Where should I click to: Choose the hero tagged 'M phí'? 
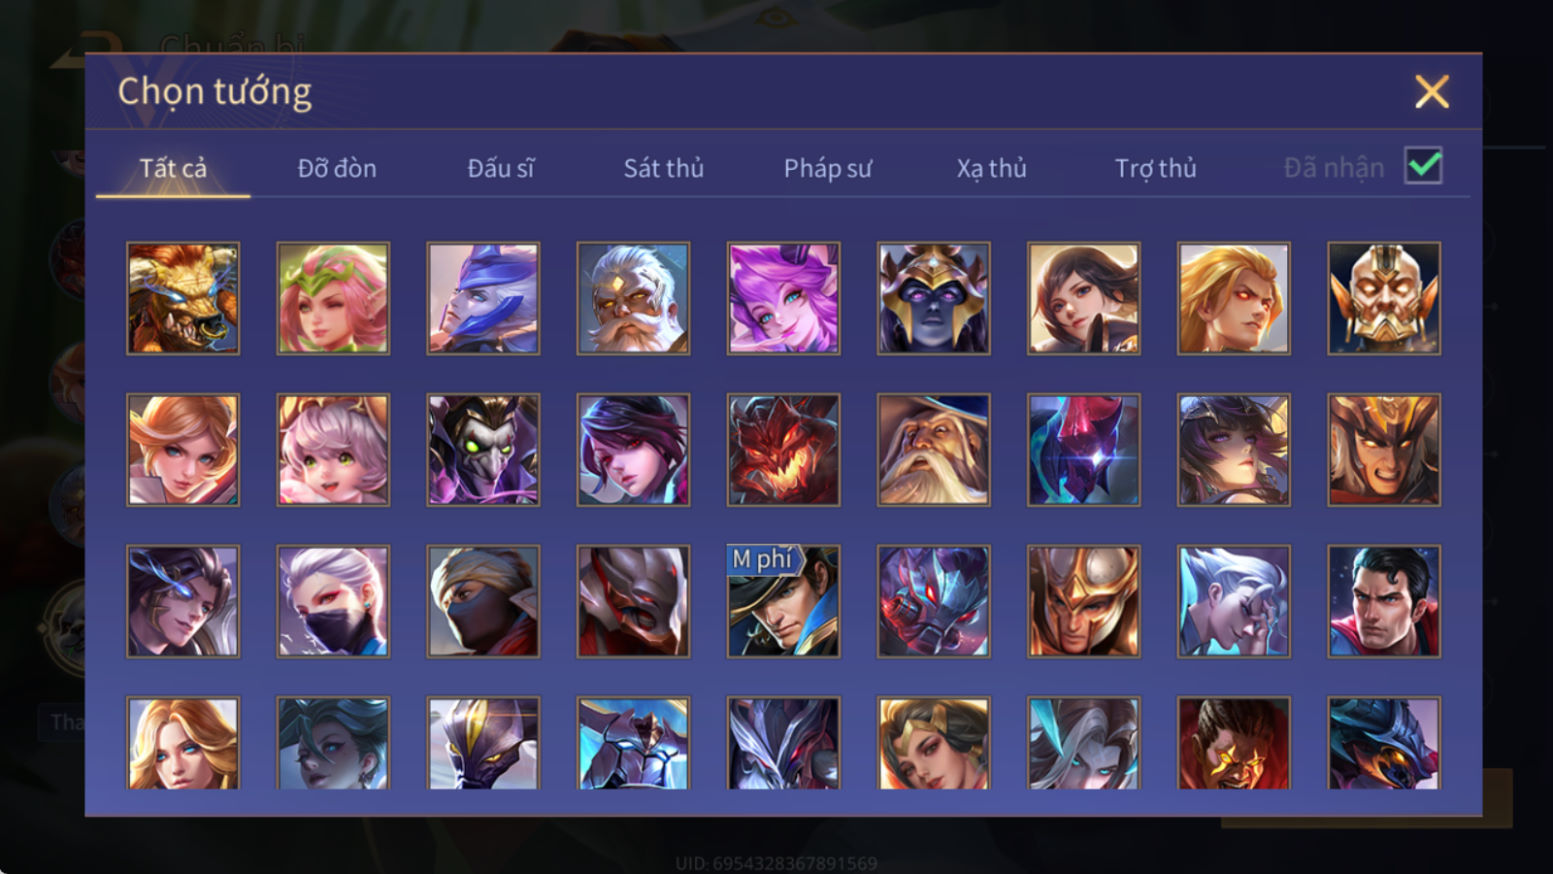[784, 601]
